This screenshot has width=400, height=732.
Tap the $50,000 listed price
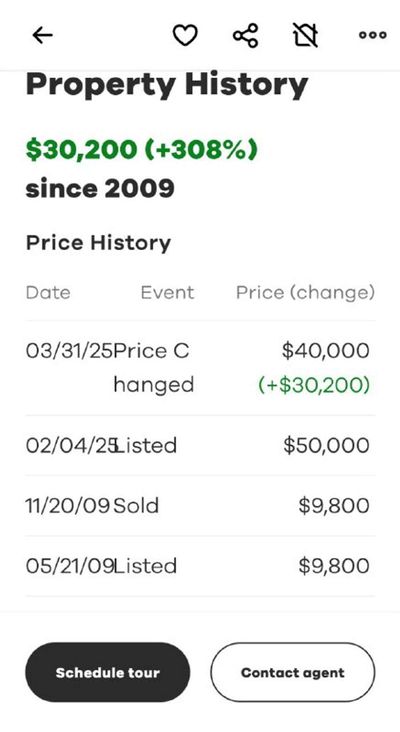[x=326, y=445]
